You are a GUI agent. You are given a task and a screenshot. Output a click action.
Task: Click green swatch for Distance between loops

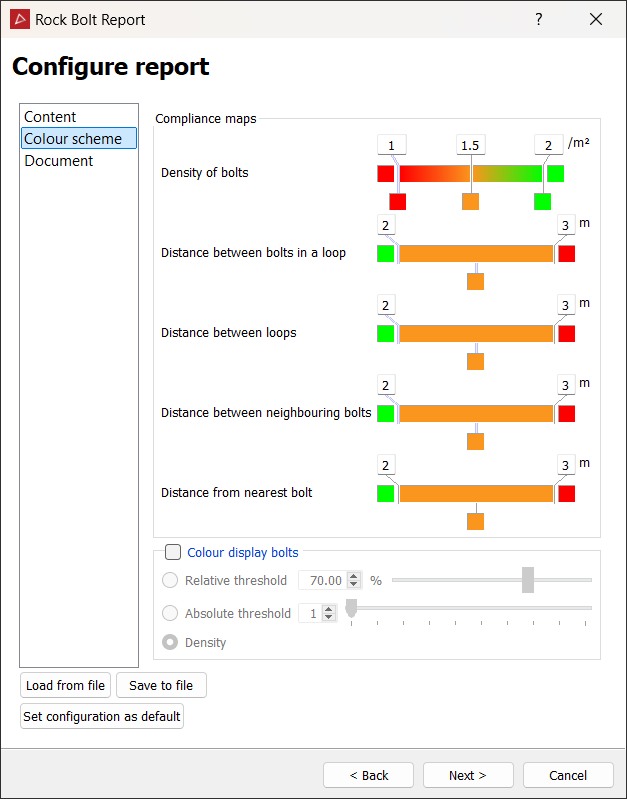click(385, 333)
